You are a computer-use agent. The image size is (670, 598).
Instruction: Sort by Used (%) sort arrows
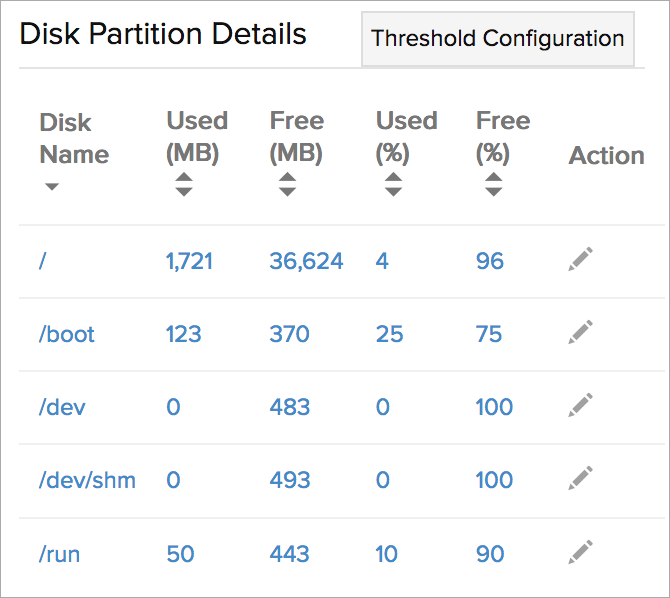coord(393,185)
